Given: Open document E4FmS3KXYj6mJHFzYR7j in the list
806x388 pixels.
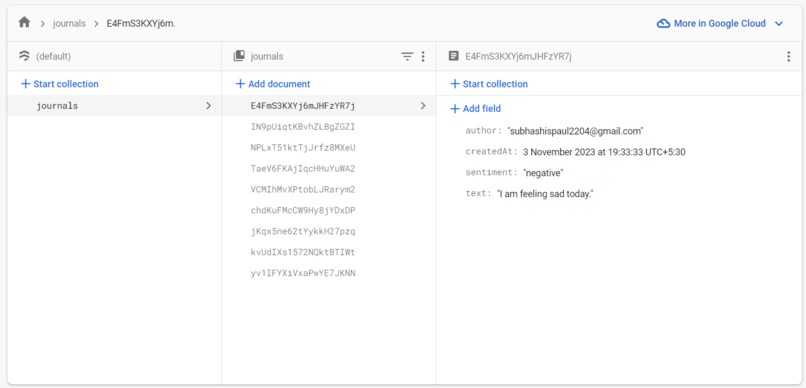Looking at the screenshot, I should pos(303,106).
